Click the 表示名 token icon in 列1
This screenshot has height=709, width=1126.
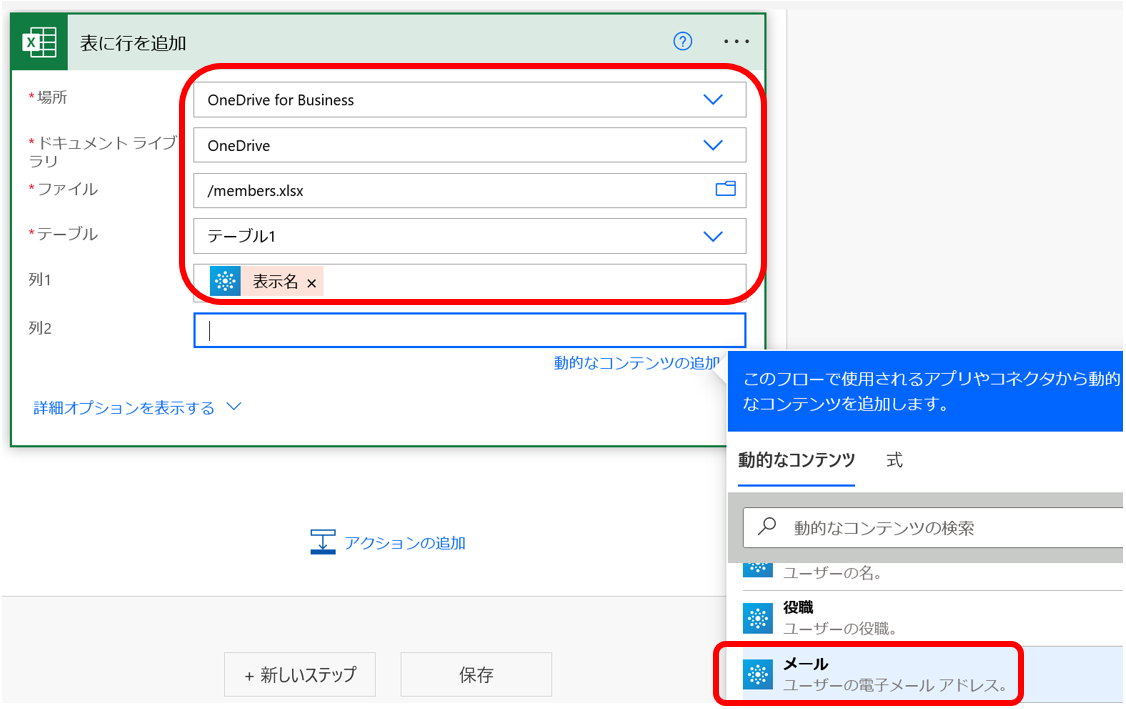(225, 281)
